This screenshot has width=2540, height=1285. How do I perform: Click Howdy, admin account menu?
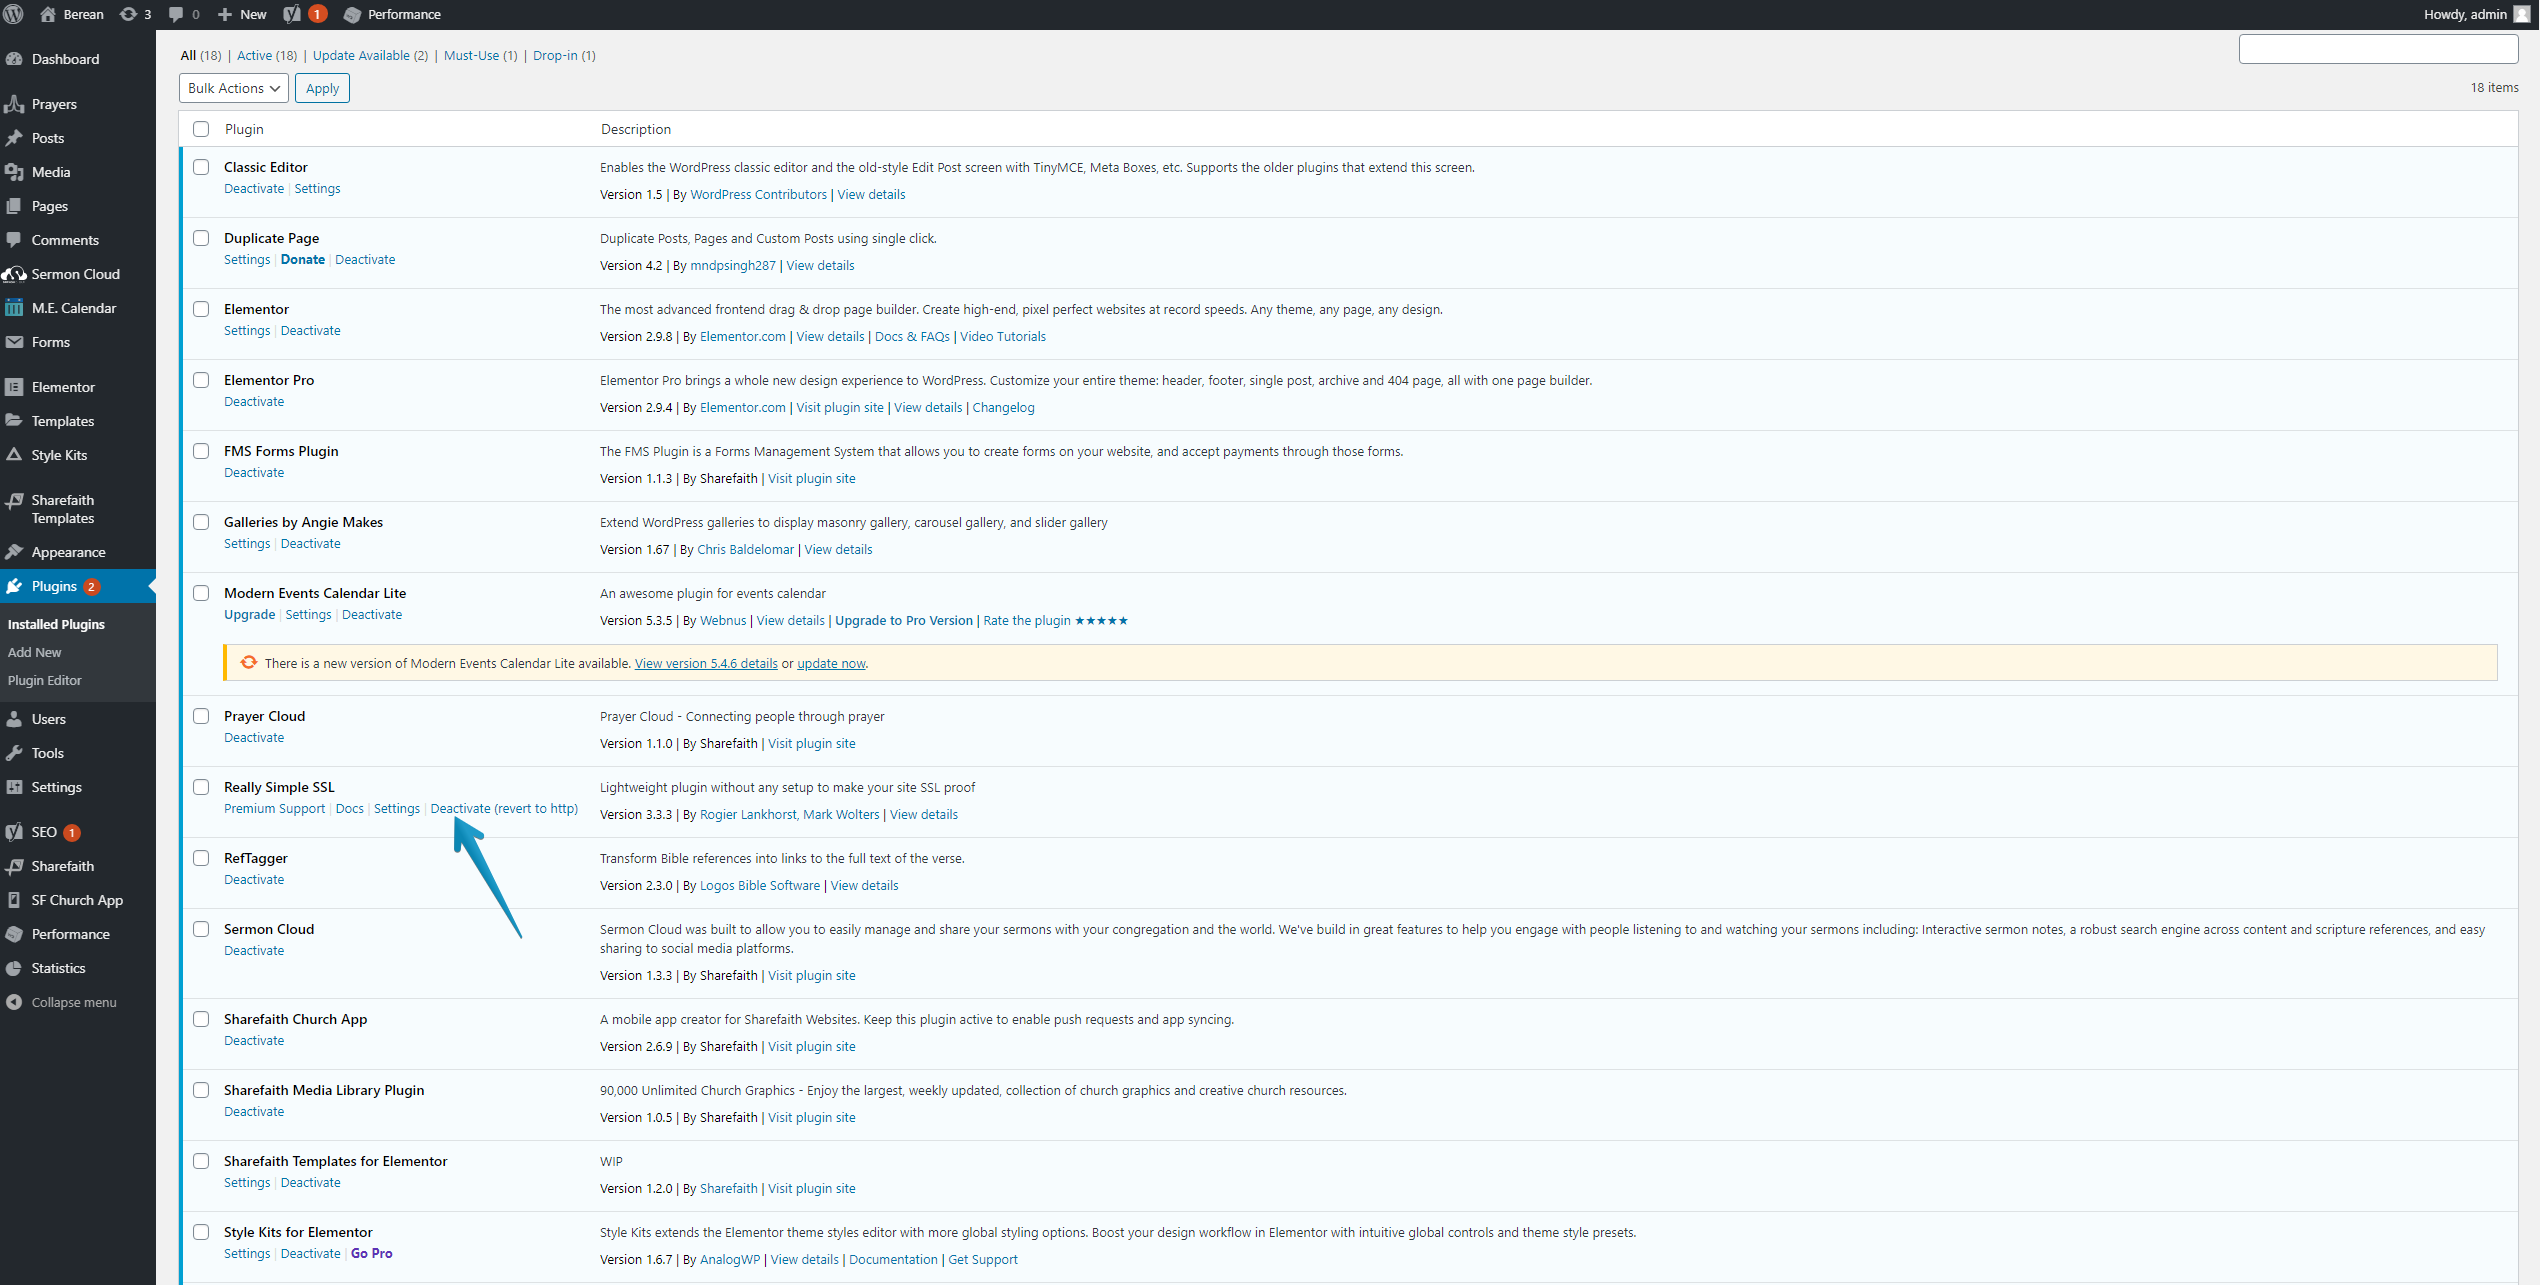coord(2476,14)
